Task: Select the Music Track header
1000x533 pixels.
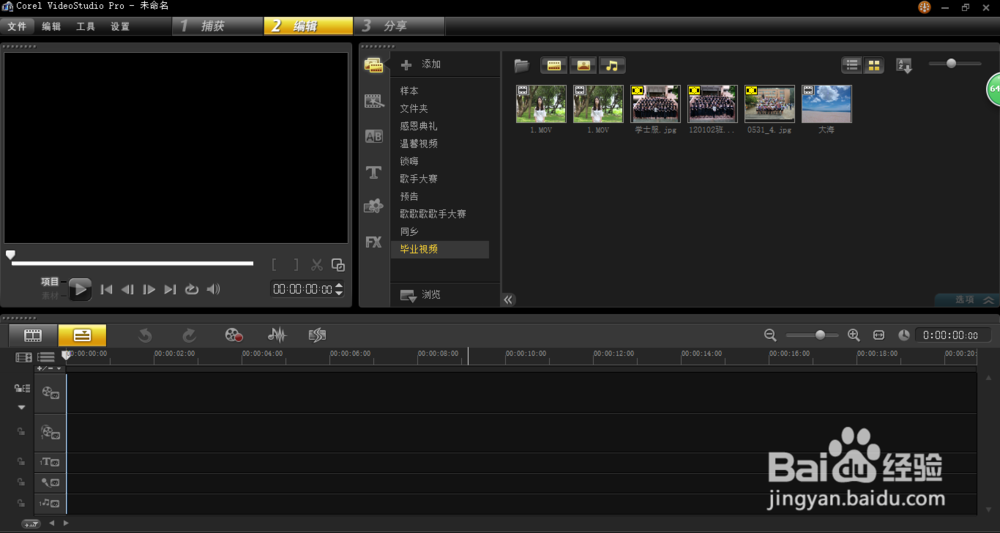Action: [x=50, y=504]
